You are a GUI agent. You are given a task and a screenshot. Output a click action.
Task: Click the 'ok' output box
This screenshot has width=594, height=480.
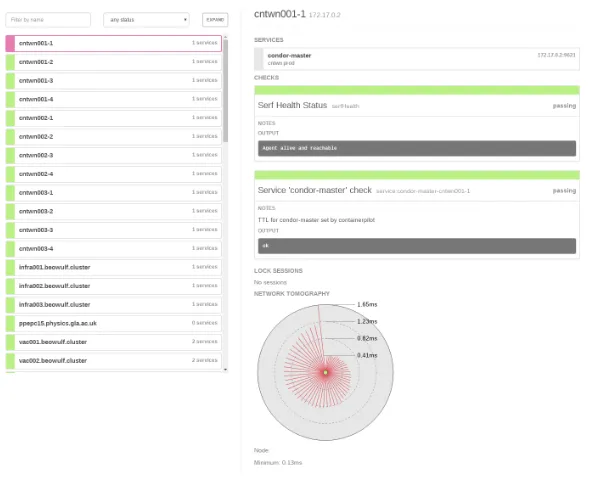pos(417,246)
